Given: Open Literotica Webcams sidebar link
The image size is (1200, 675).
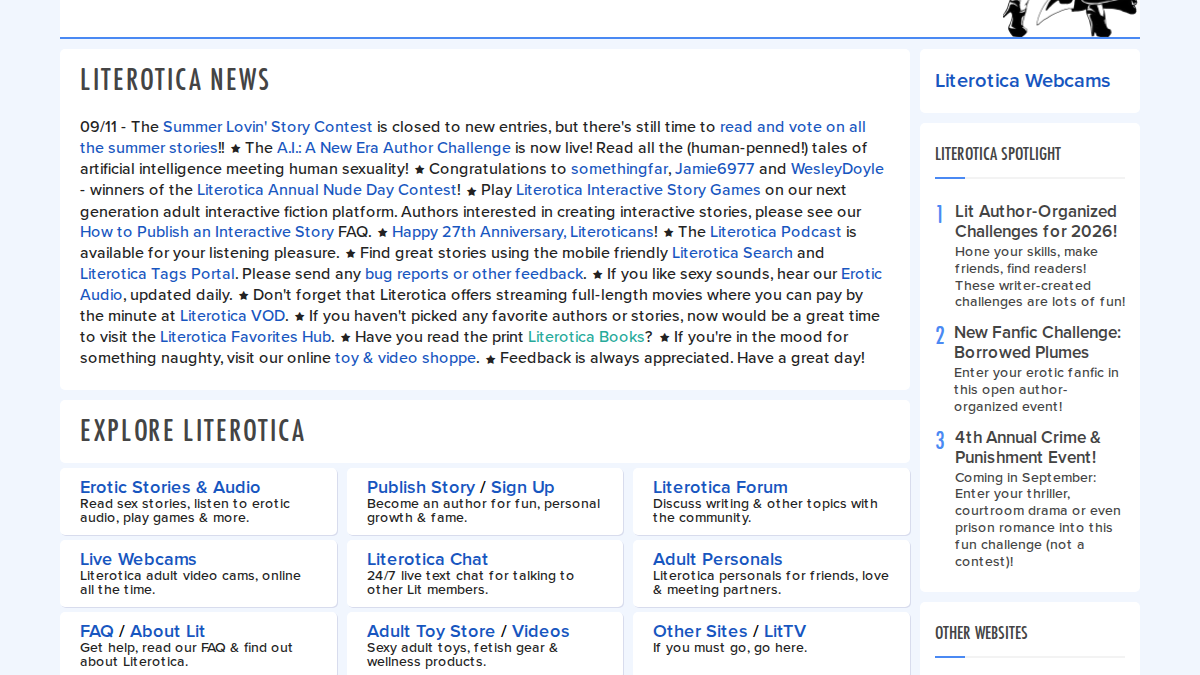Looking at the screenshot, I should tap(1022, 81).
